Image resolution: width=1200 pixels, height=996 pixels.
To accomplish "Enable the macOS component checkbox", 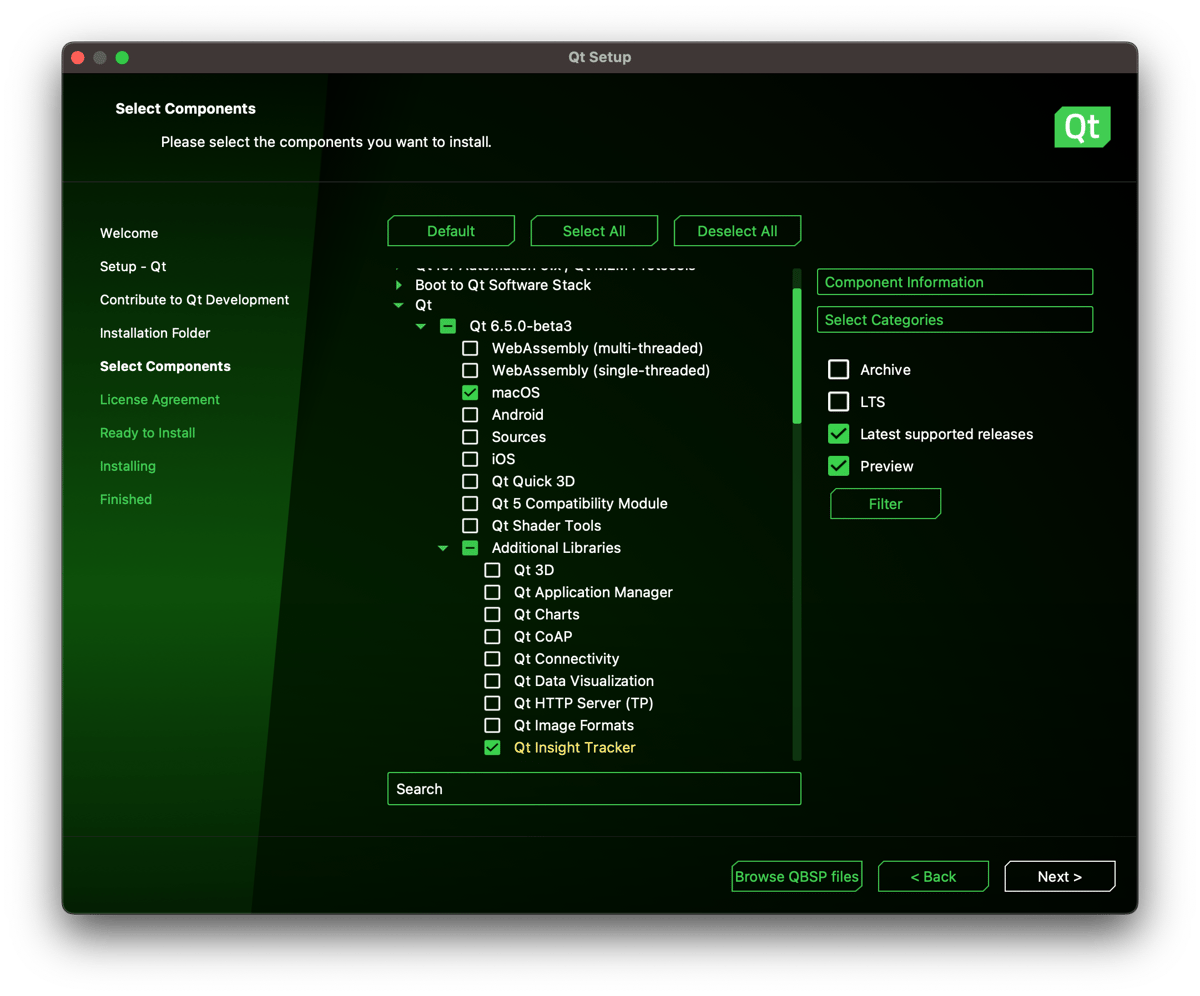I will tap(470, 392).
